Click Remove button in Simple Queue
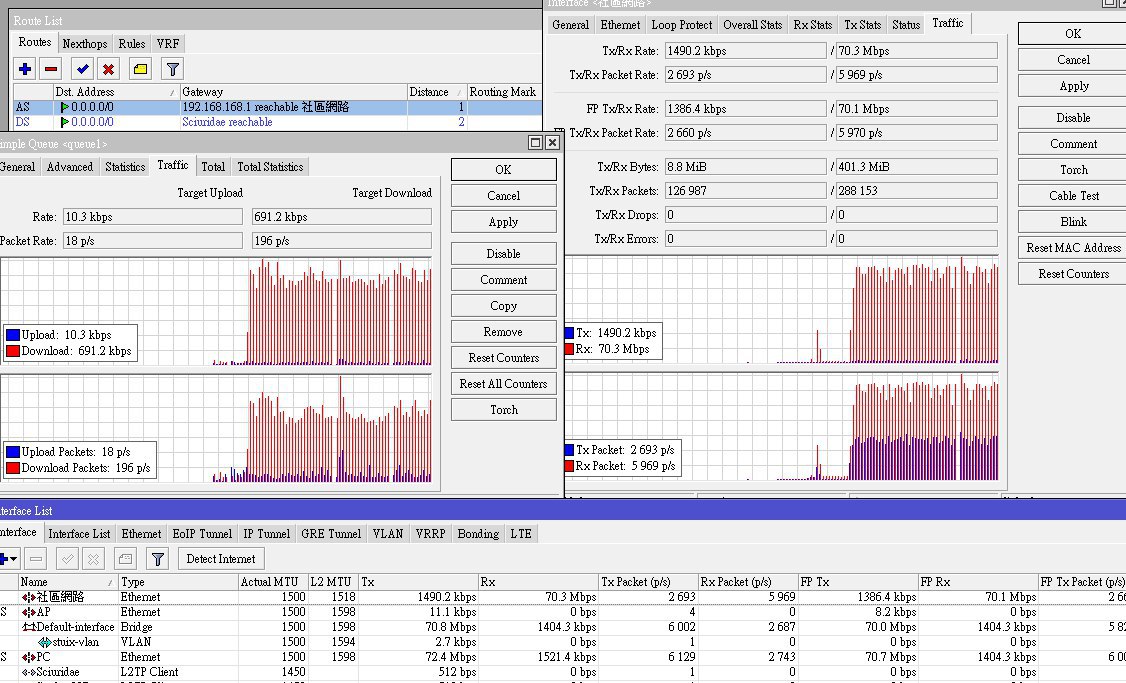The image size is (1126, 683). click(503, 332)
